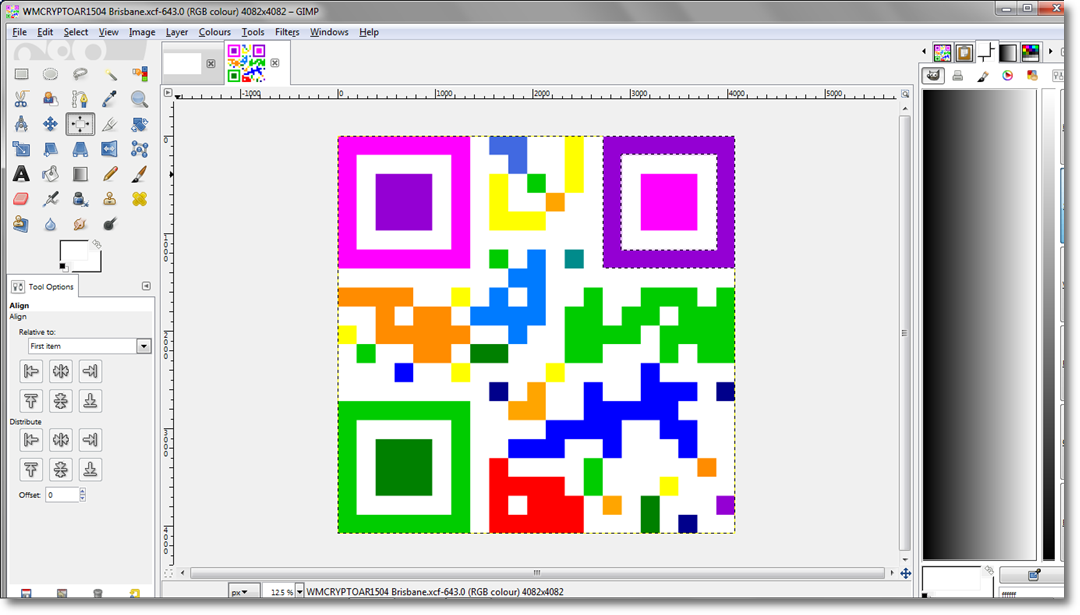1080x615 pixels.
Task: Select the Colour Picker eyedropper tool
Action: point(110,99)
